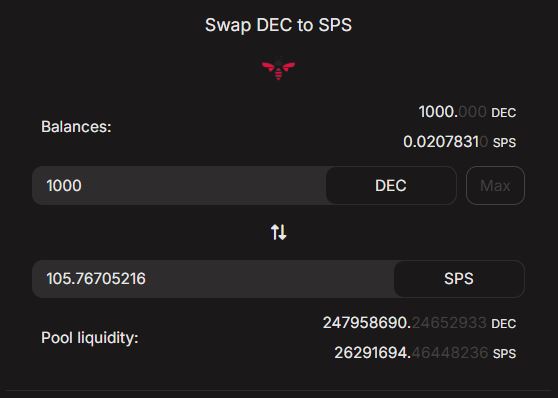Focus the SPS amount field showing 105.76705216

pos(213,279)
